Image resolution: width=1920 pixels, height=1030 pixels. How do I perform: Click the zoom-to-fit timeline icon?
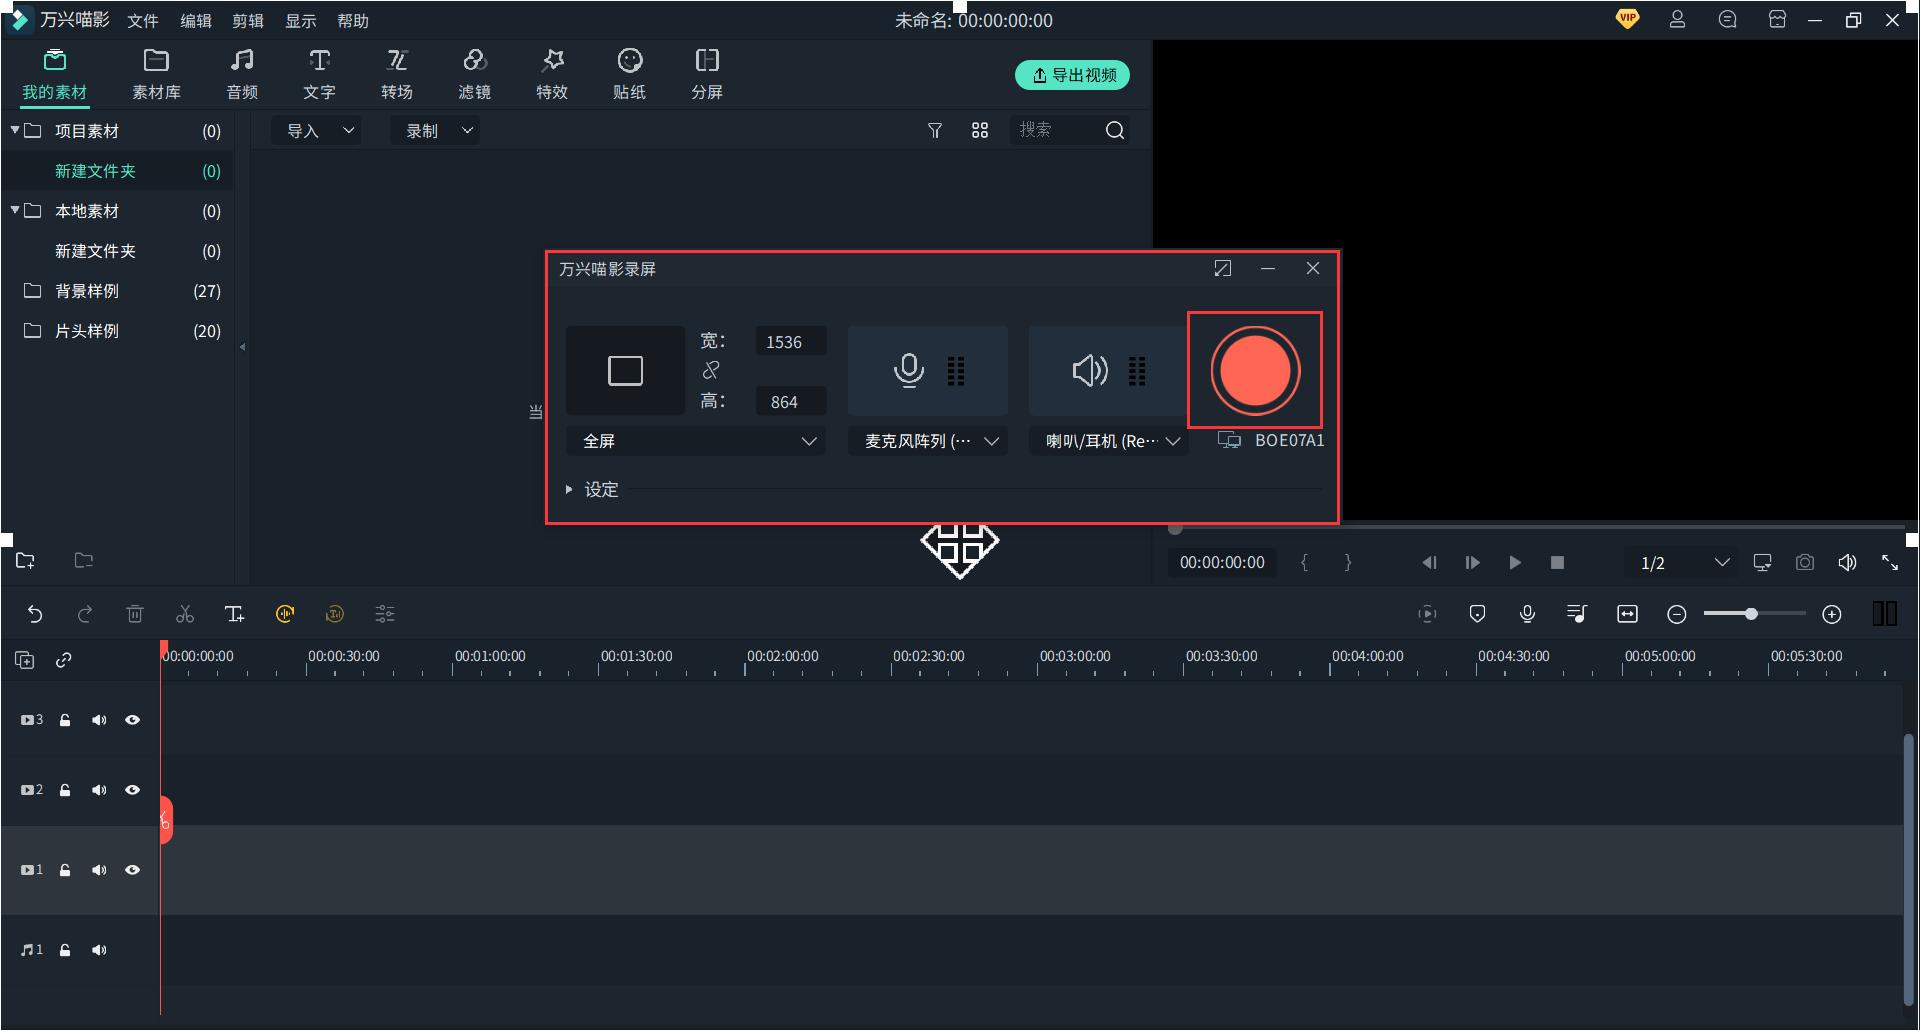pos(1627,614)
